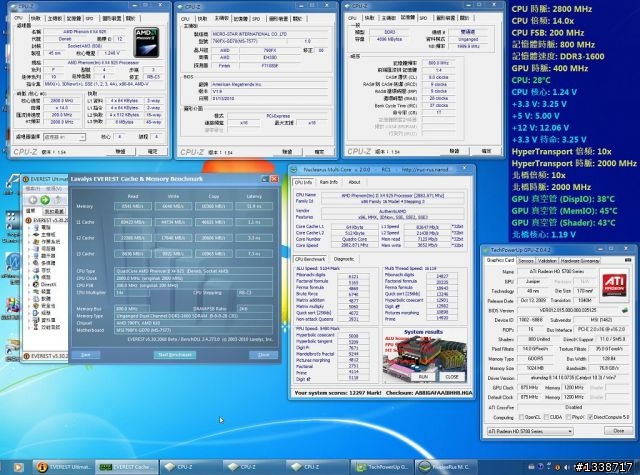640x475 pixels.
Task: Click the Nuclearus window title icon
Action: tap(295, 170)
